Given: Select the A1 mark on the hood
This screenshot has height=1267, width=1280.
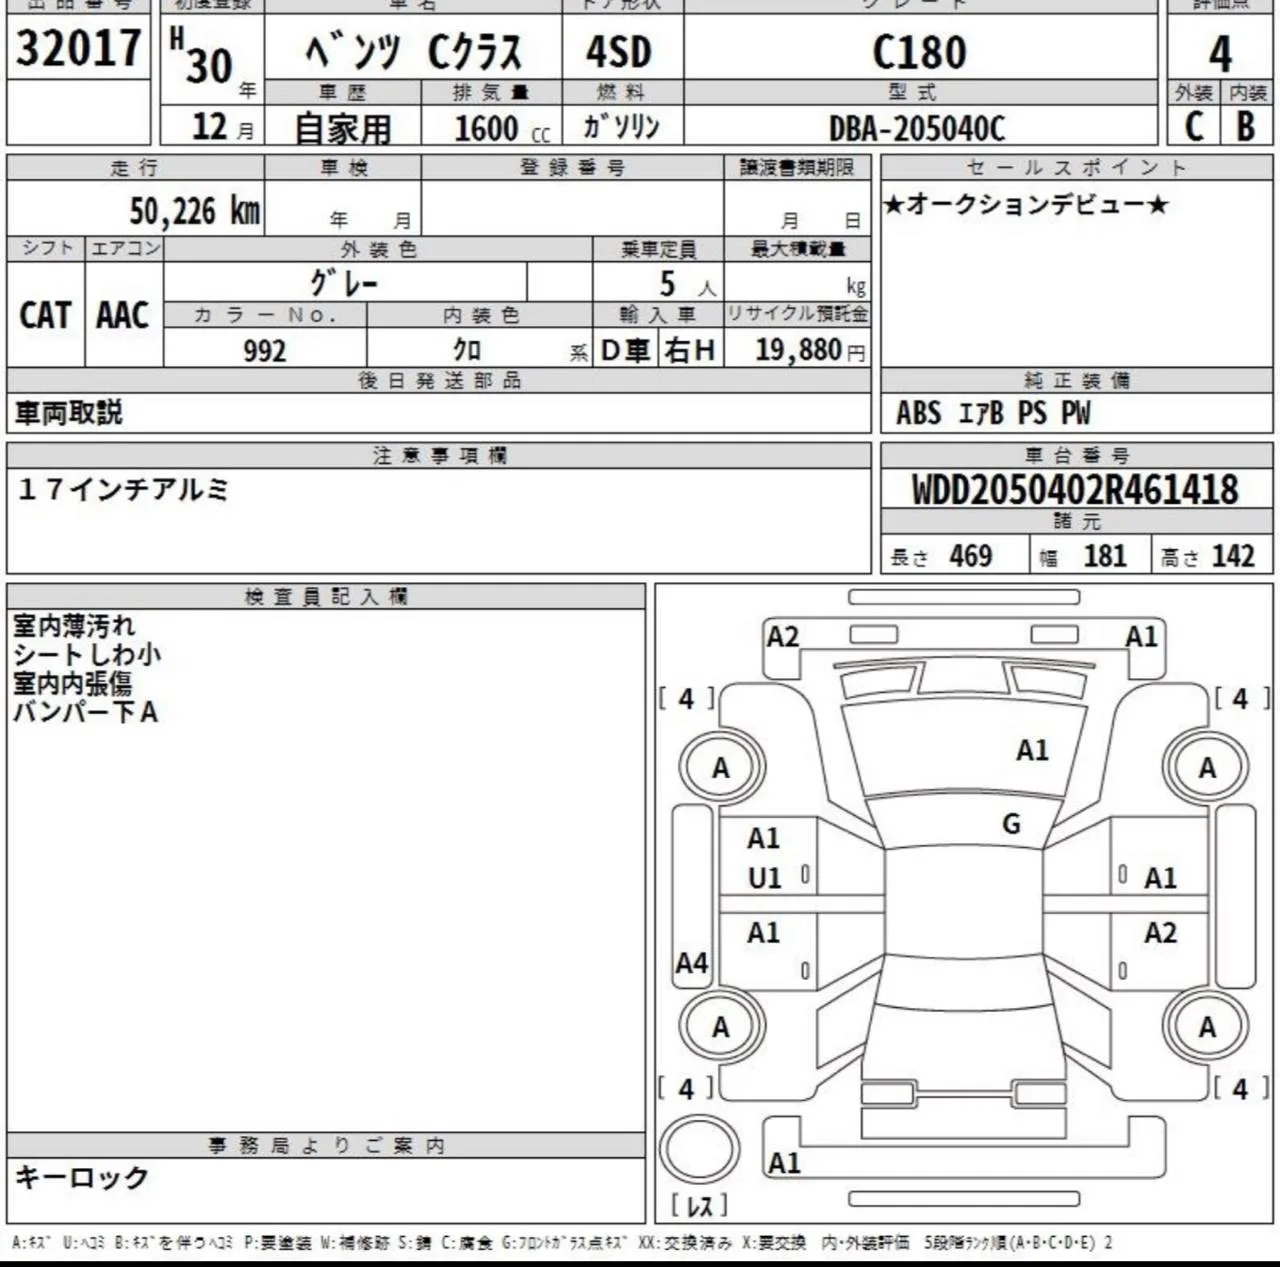Looking at the screenshot, I should point(1032,750).
